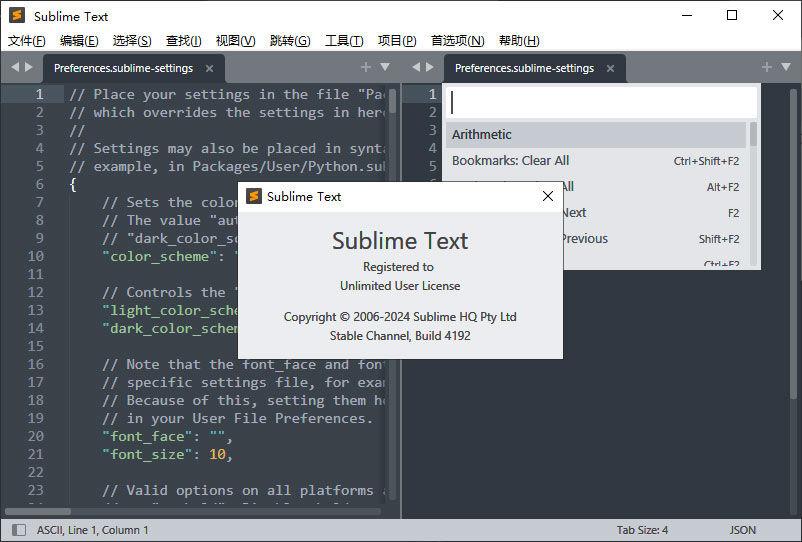Add new tab in right pane
This screenshot has width=802, height=542.
766,67
